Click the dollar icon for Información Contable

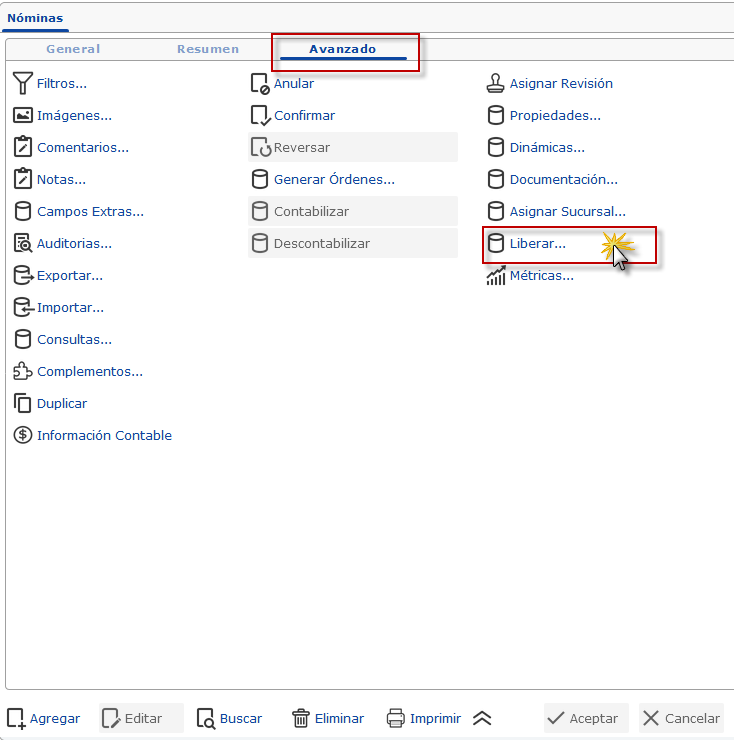(23, 435)
